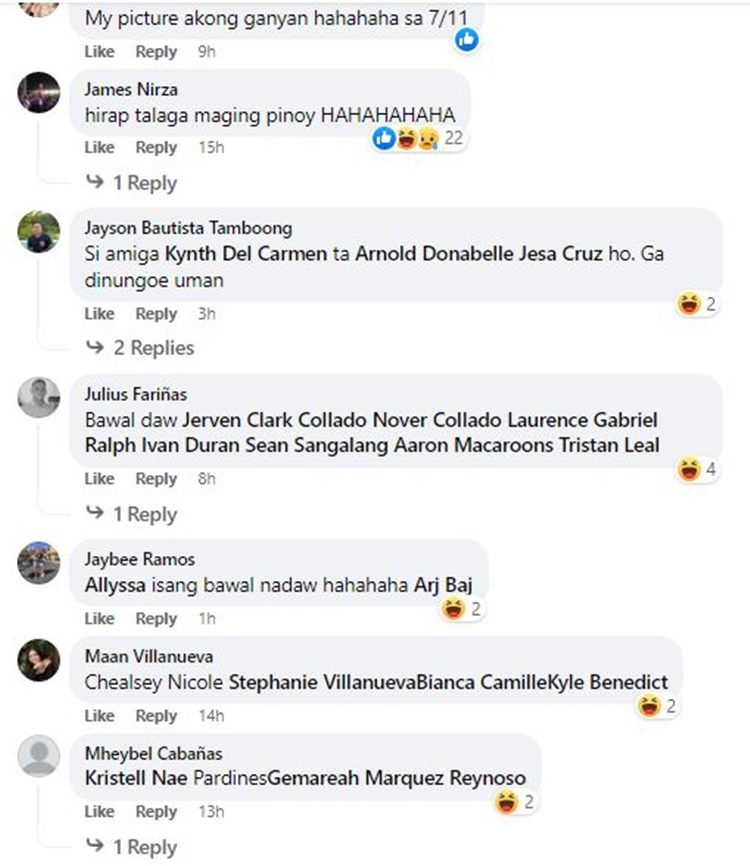
Task: Expand the 2 Replies under Jayson Bautista Tamboong
Action: (140, 347)
